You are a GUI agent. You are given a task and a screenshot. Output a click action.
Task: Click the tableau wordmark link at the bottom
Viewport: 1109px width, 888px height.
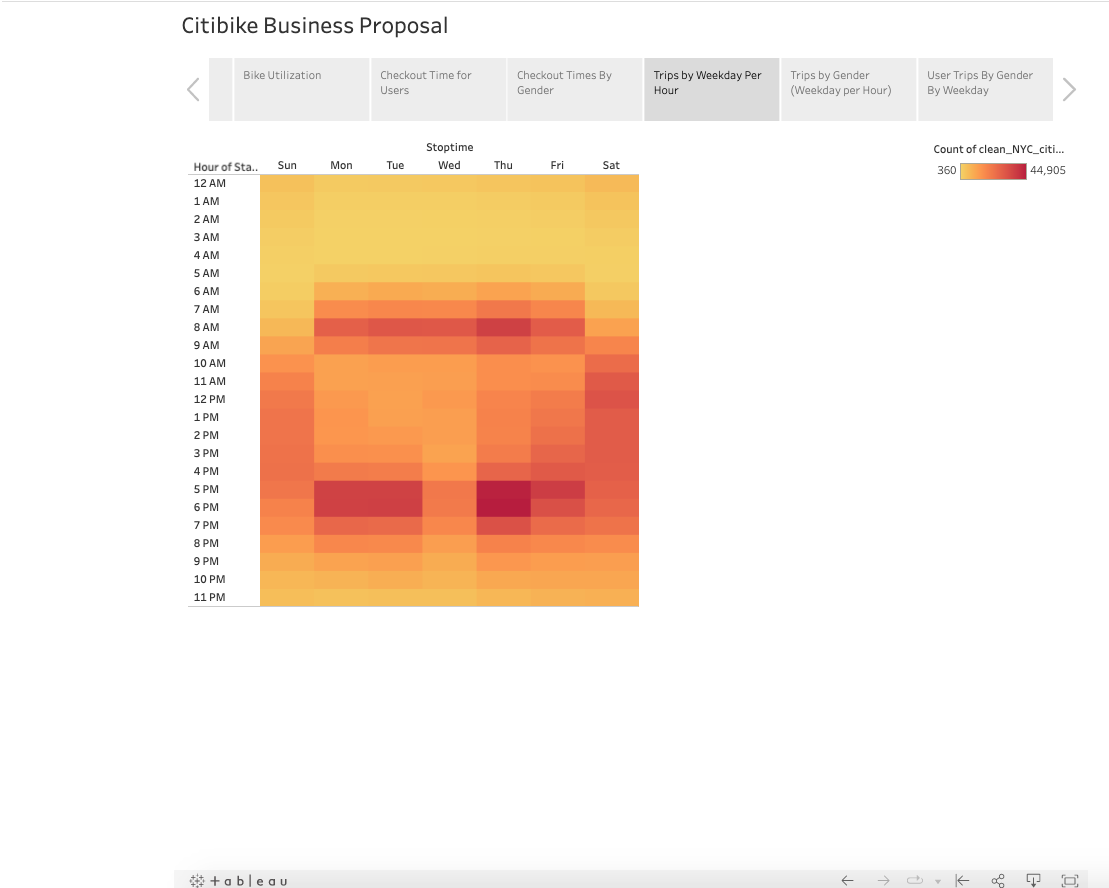click(x=248, y=881)
